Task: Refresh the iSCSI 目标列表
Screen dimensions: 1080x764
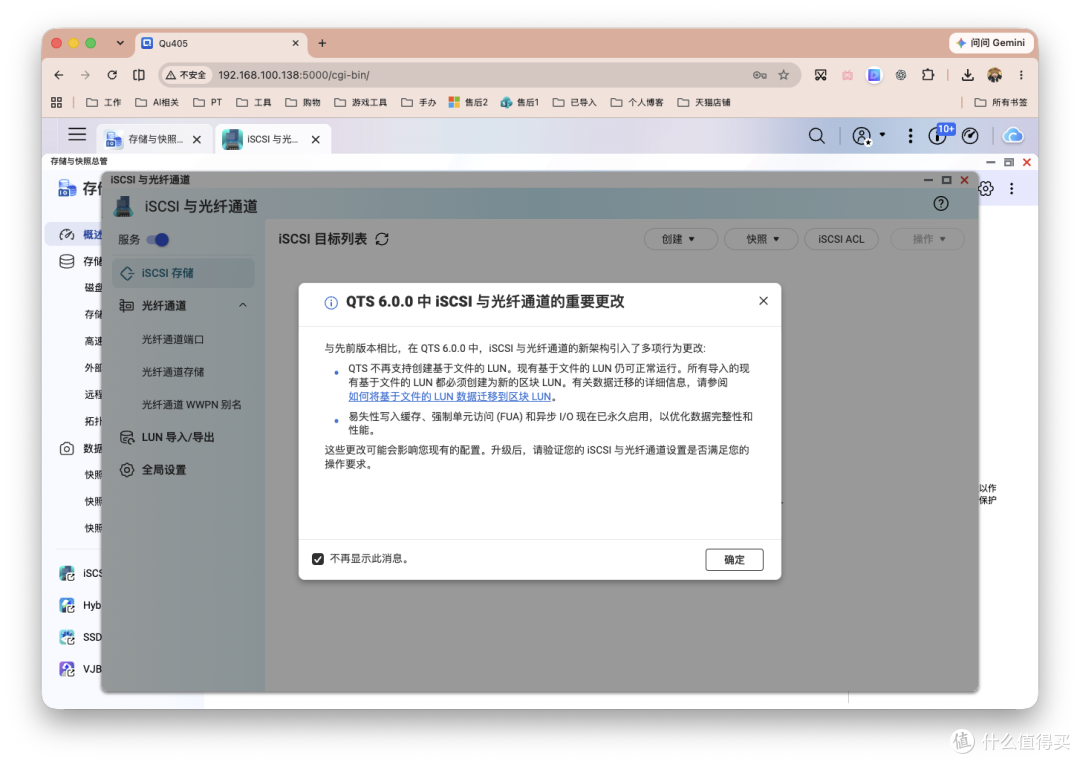Action: coord(382,239)
